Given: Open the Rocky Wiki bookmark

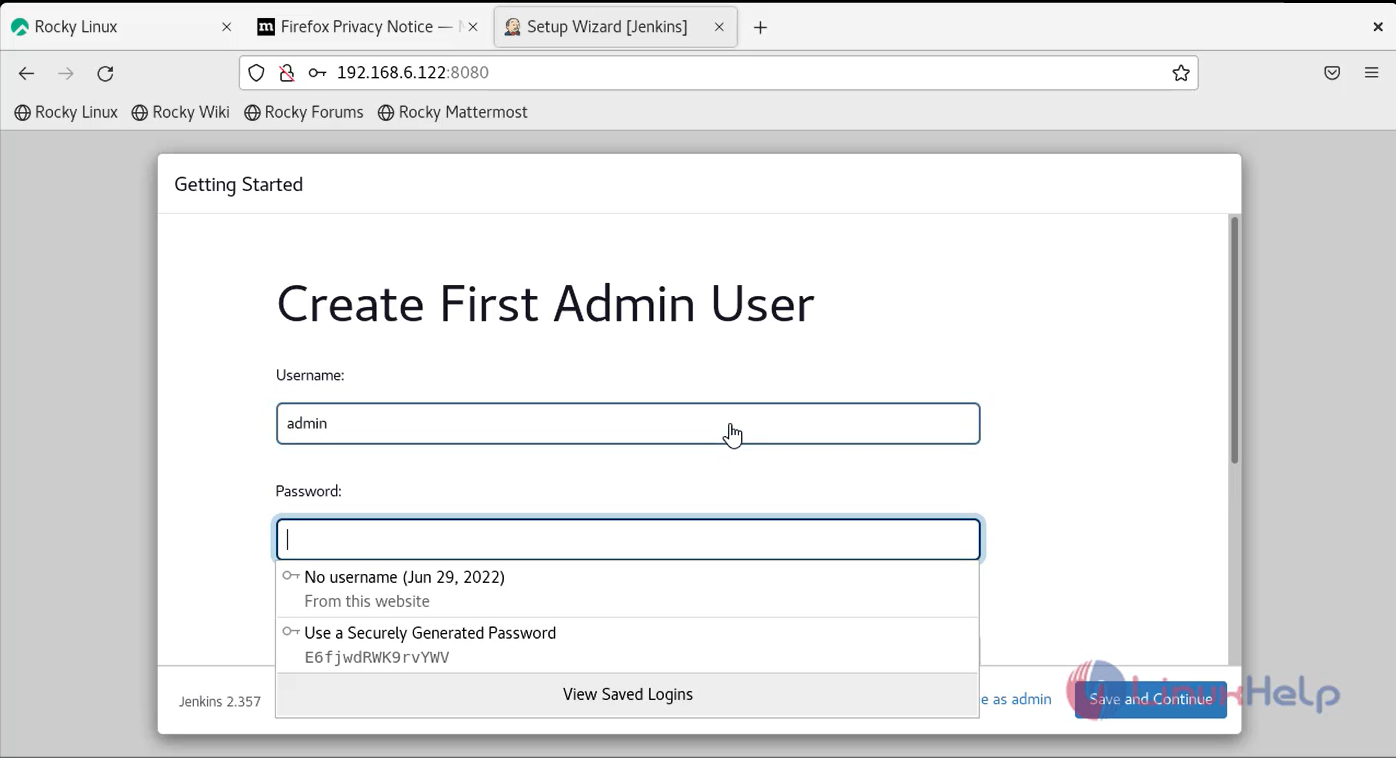Looking at the screenshot, I should (181, 113).
